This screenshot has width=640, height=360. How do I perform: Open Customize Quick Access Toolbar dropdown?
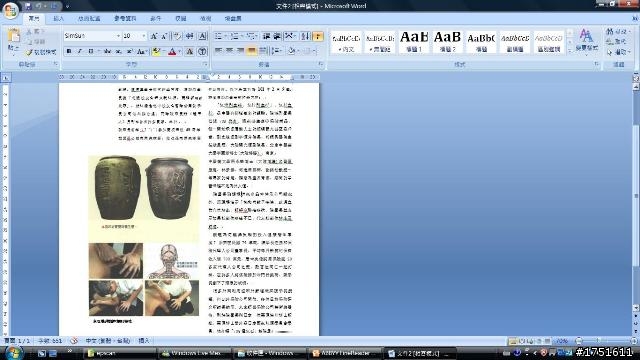[67, 7]
